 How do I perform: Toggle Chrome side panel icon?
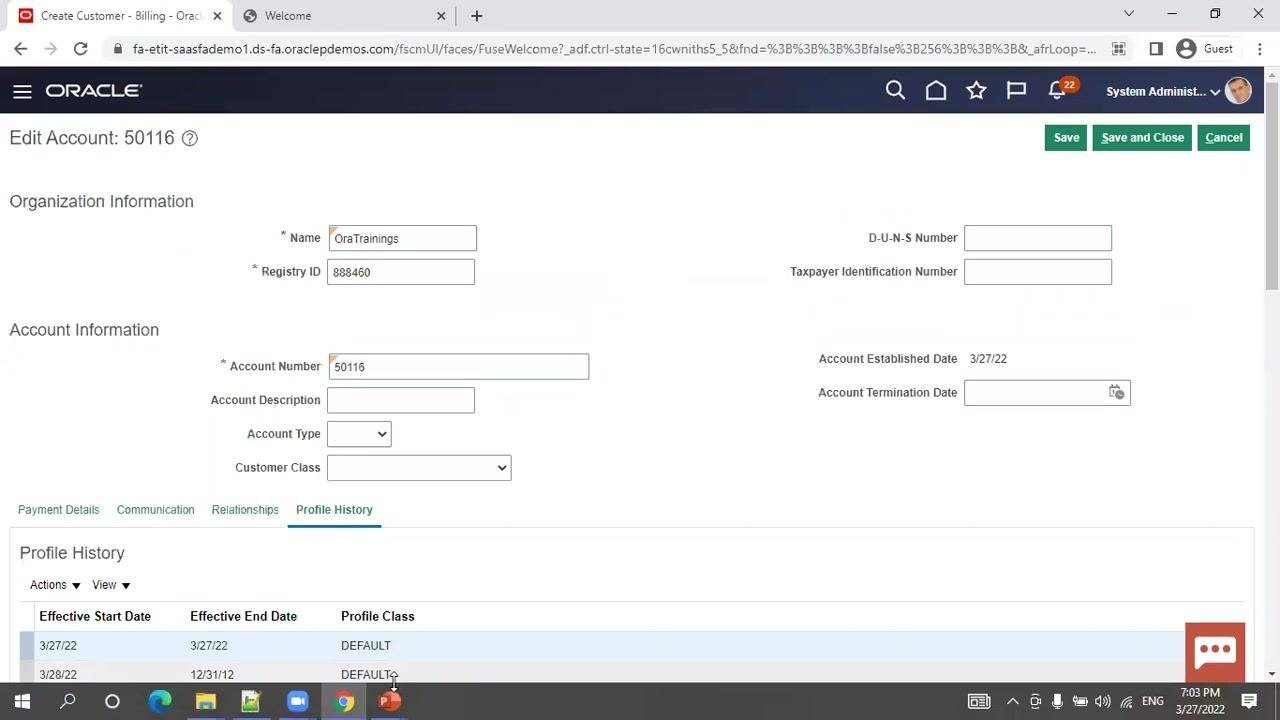coord(1155,48)
